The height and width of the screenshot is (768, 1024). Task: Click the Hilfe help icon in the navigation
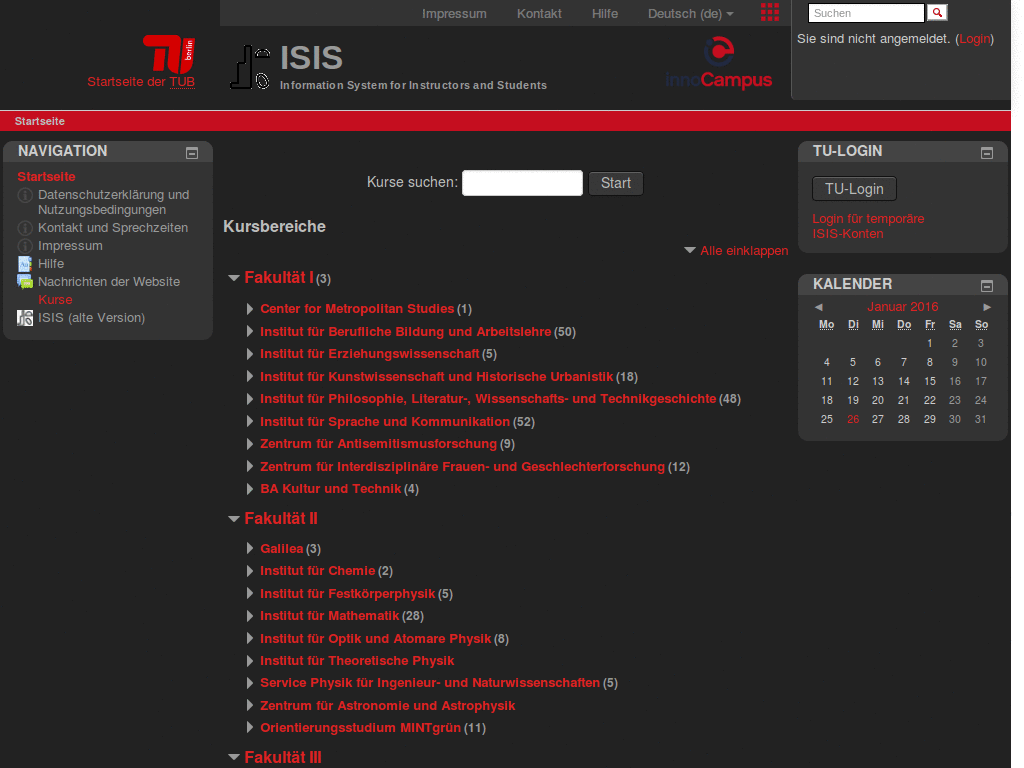[24, 264]
